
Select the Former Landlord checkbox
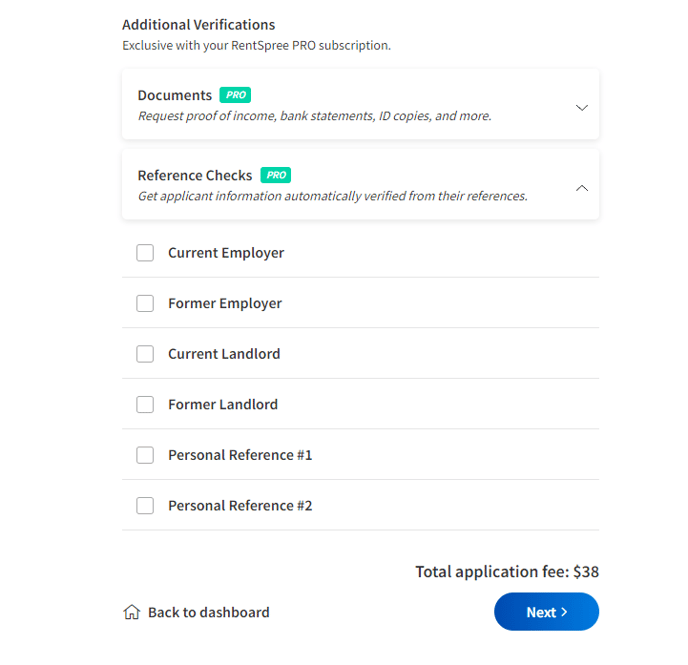coord(145,404)
